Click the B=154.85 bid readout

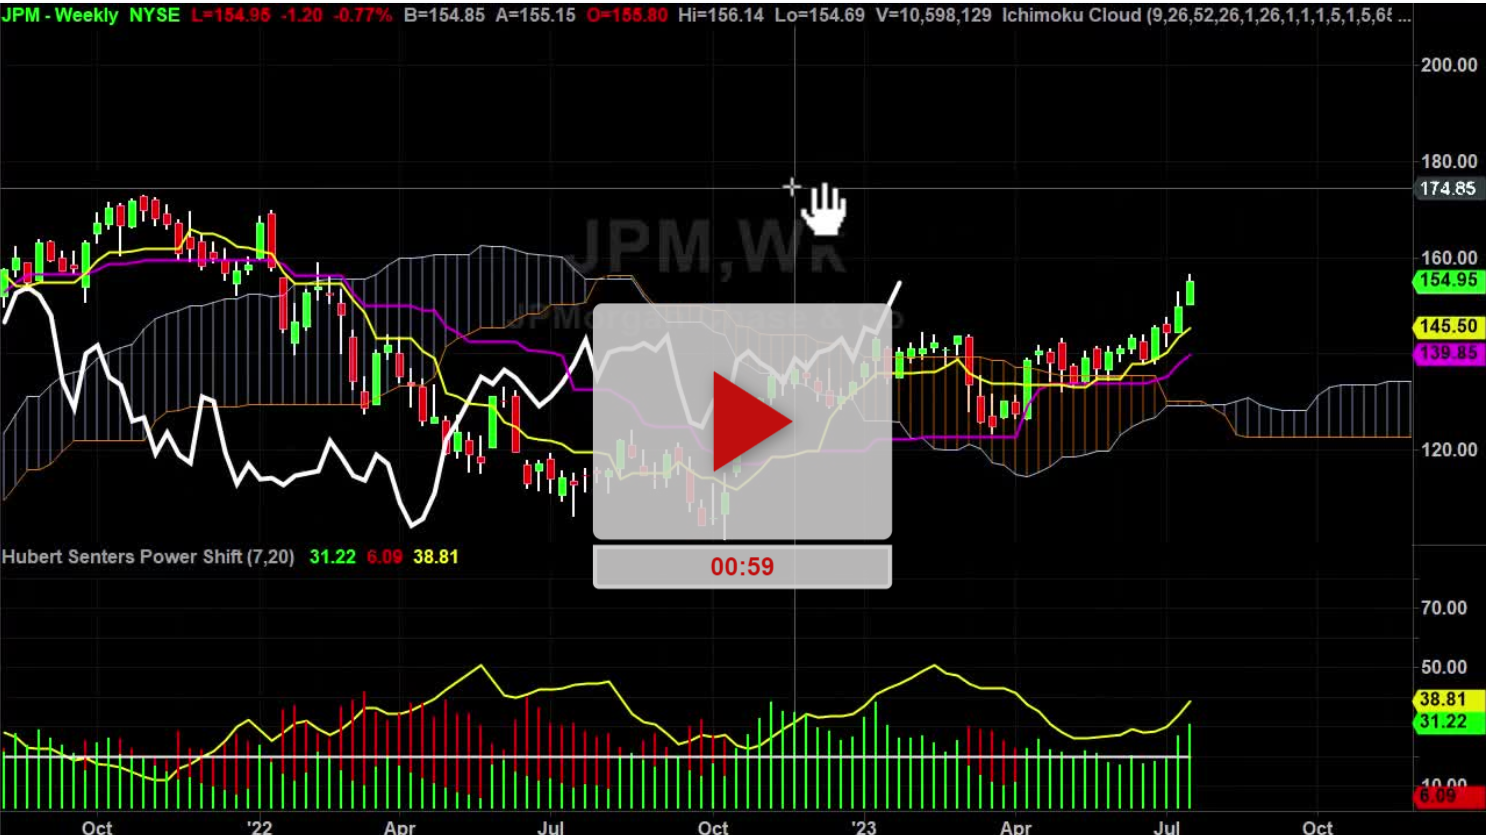[444, 15]
